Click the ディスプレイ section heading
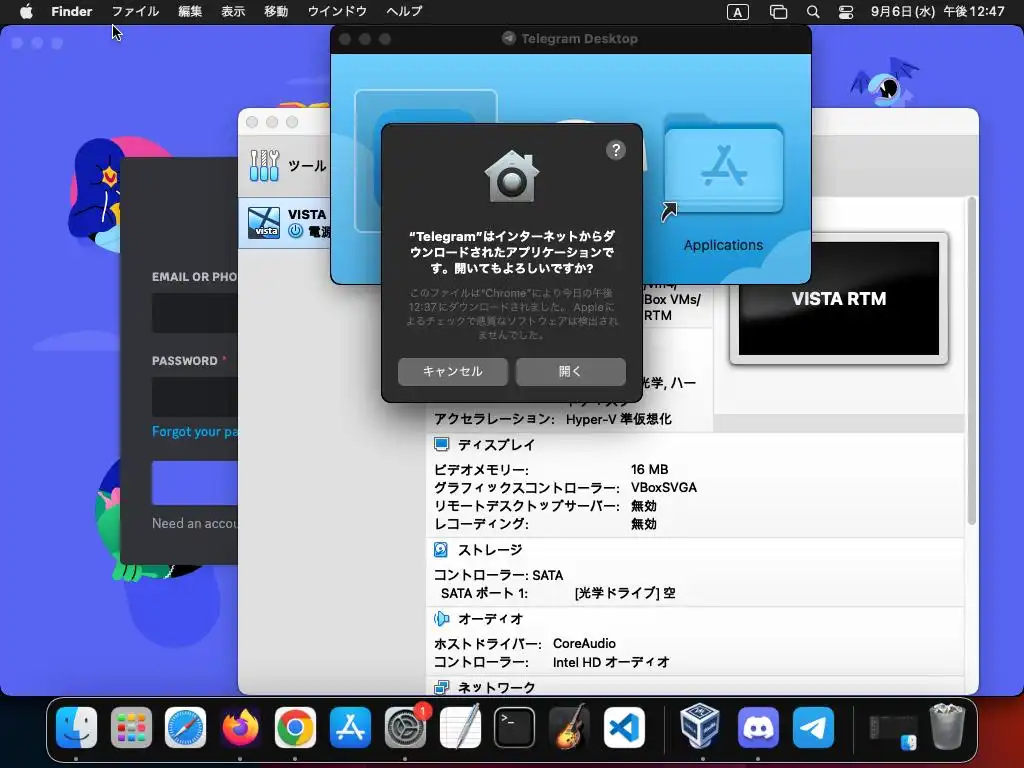 click(496, 445)
